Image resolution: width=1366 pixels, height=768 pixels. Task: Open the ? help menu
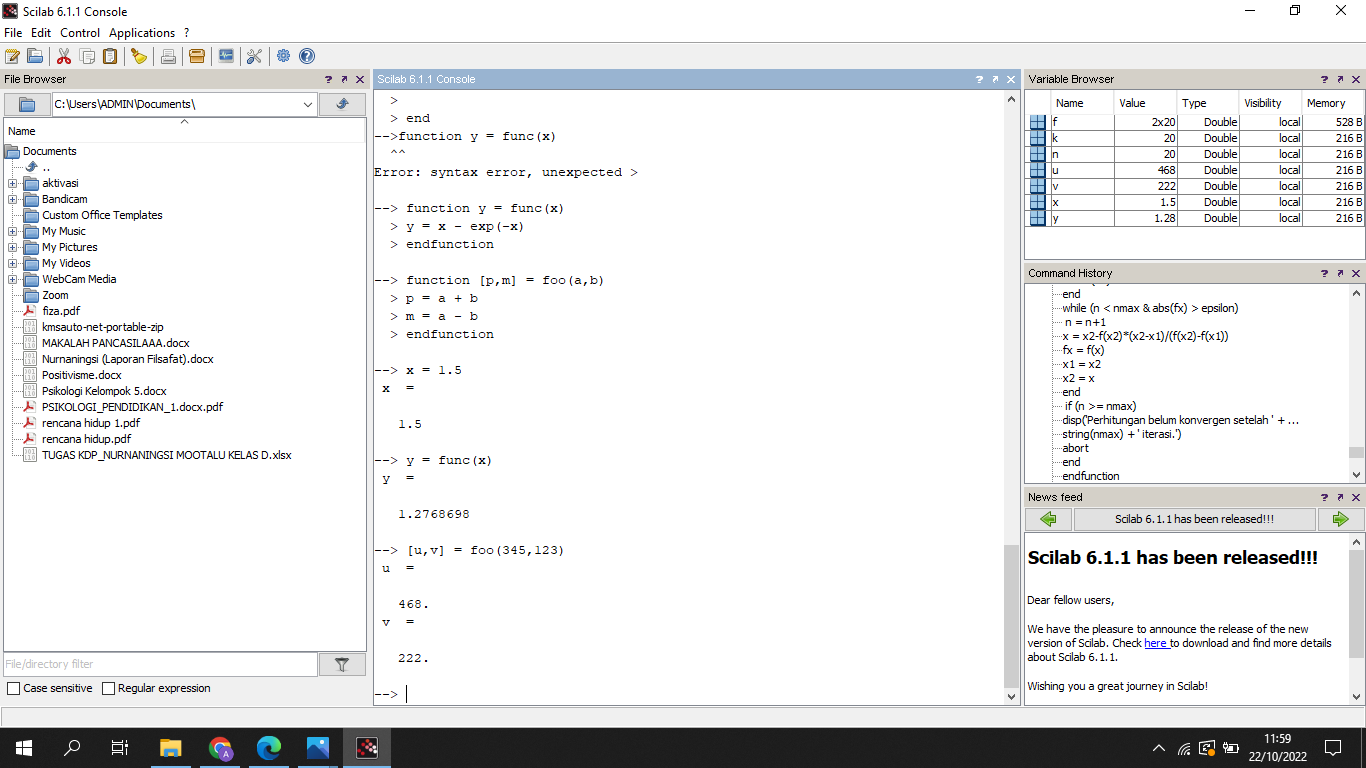(x=186, y=33)
